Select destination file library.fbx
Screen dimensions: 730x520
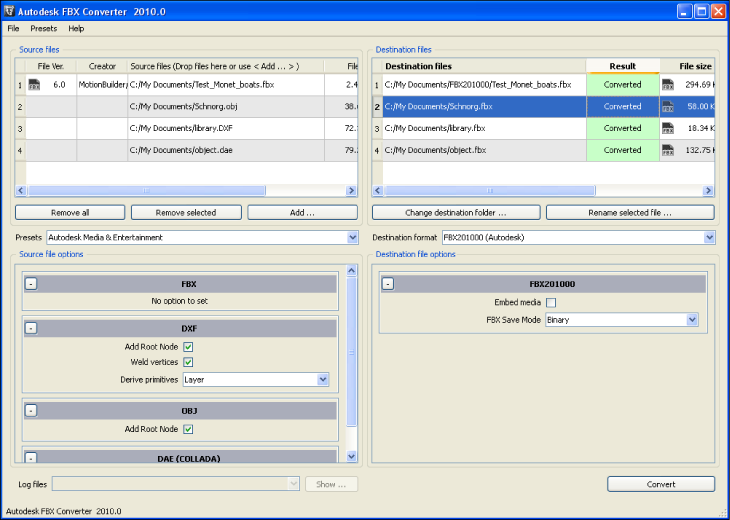(x=484, y=128)
